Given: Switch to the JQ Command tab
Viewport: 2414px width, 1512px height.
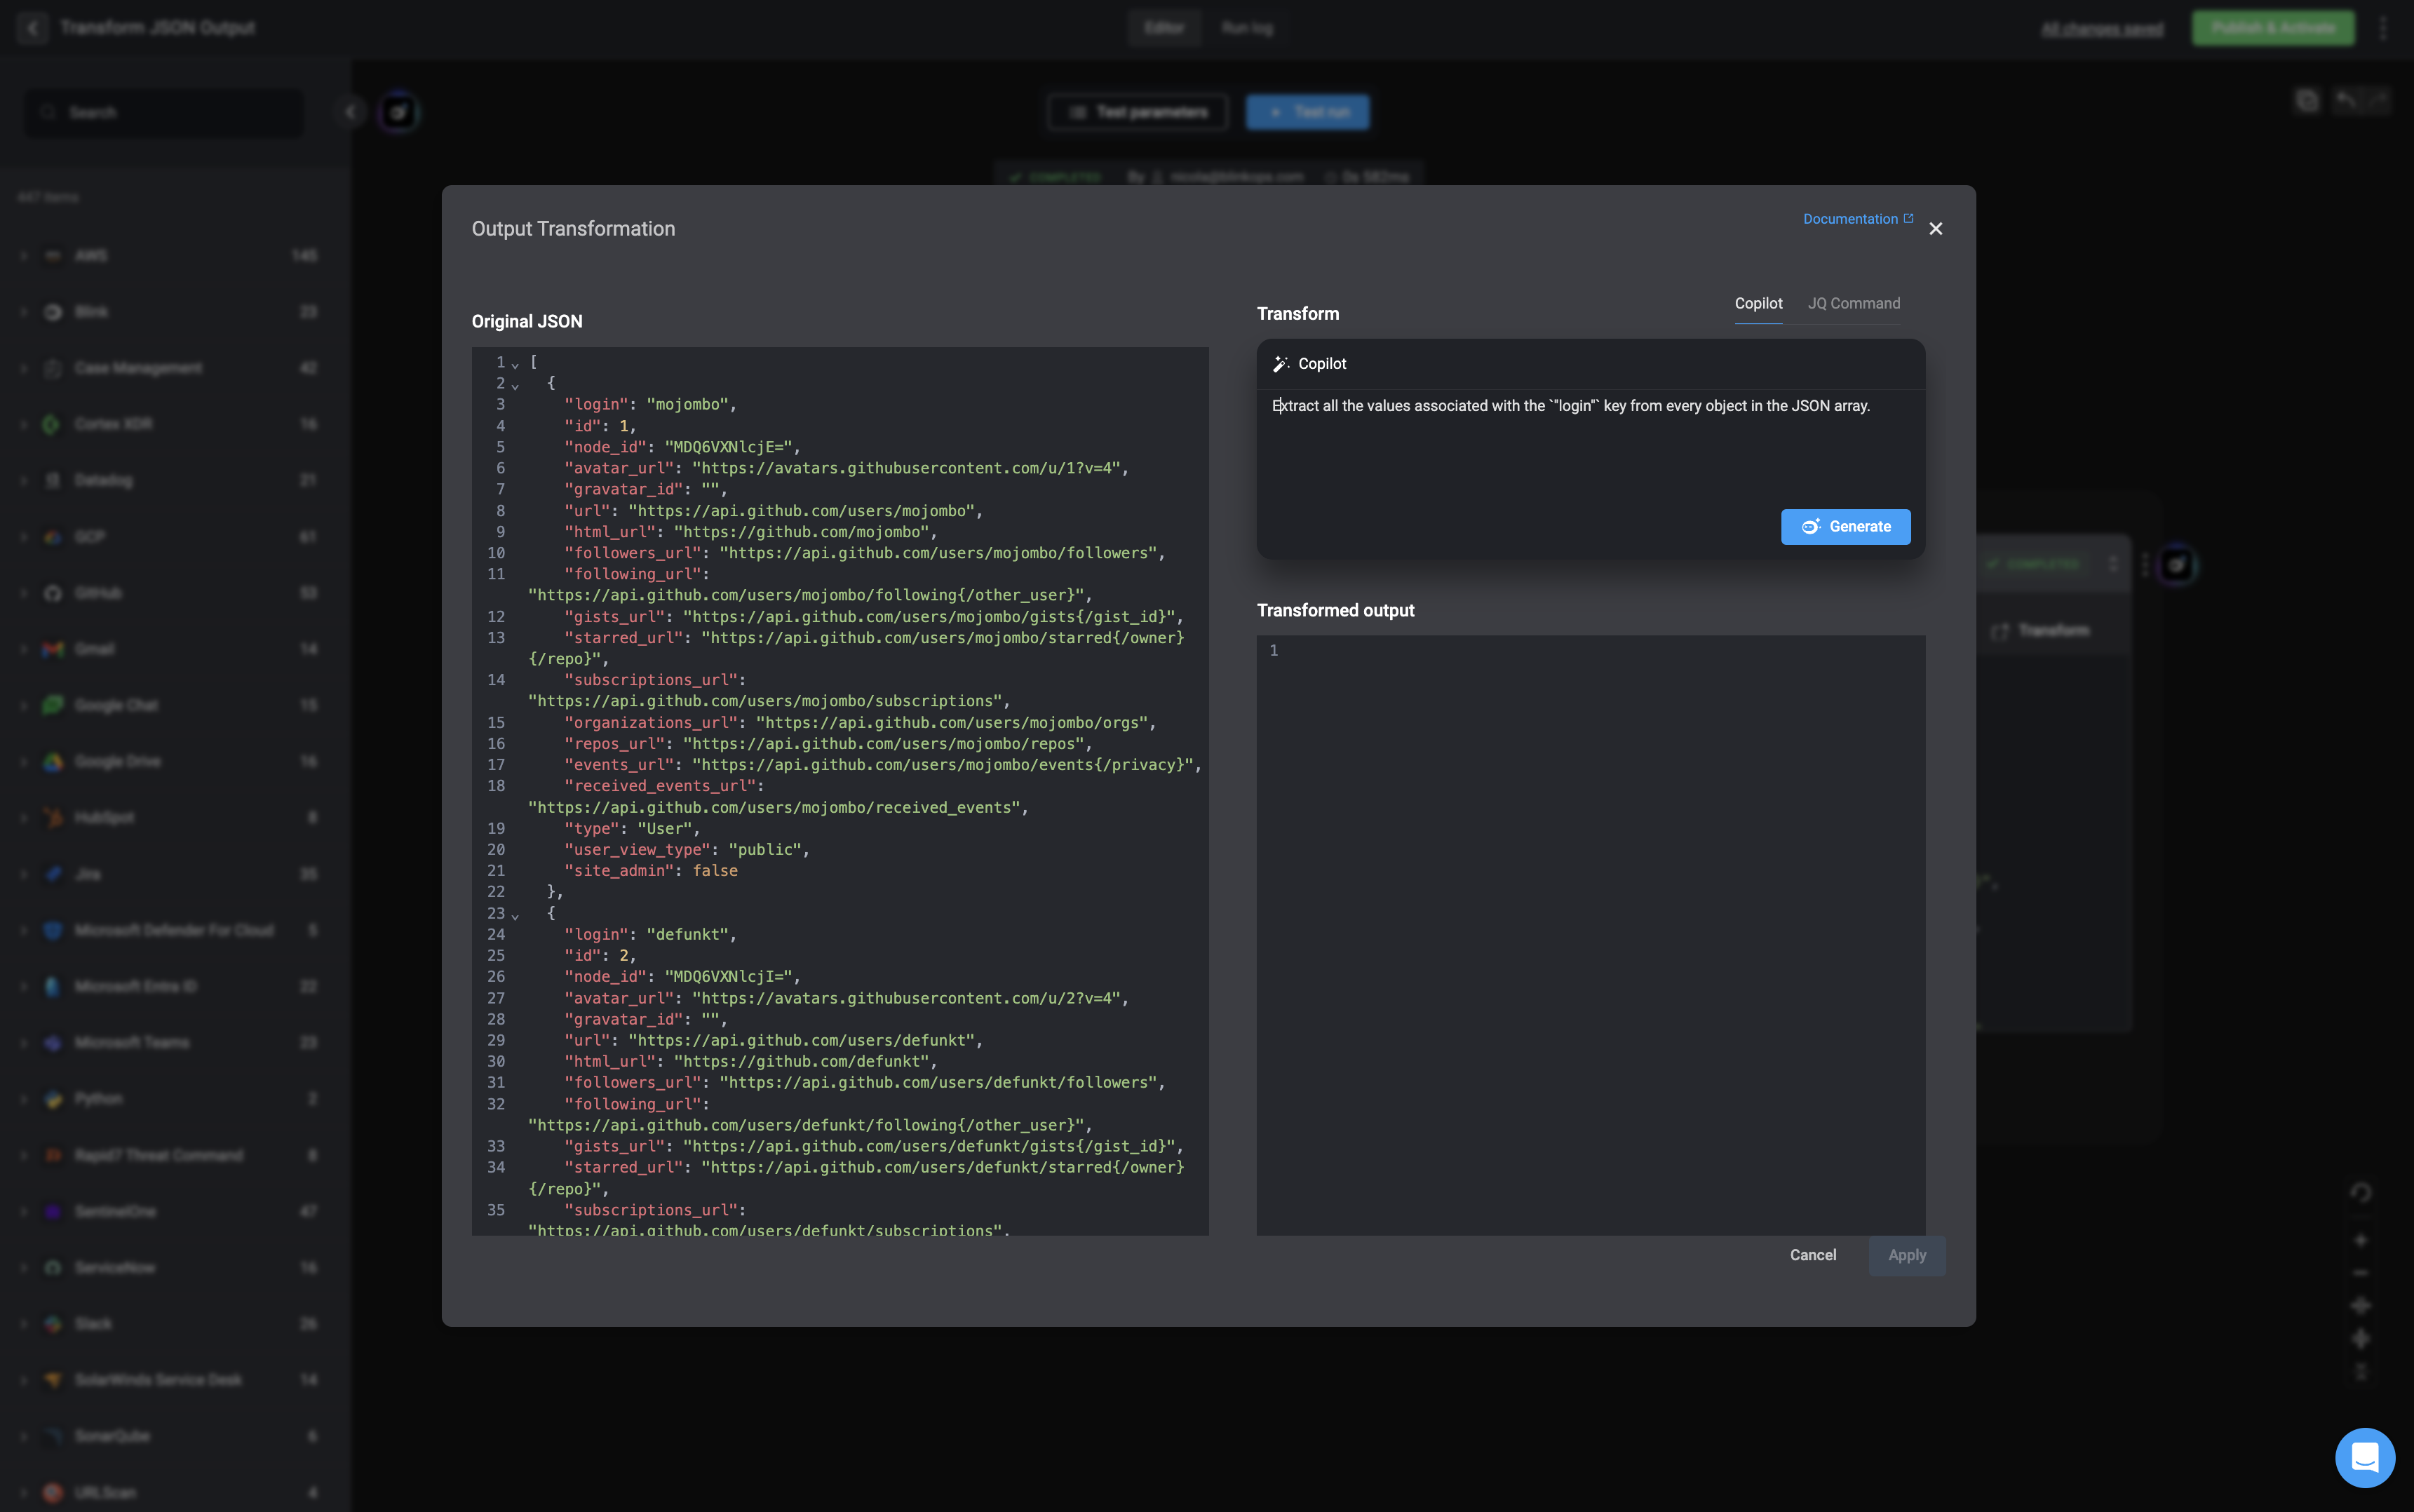Looking at the screenshot, I should (1853, 303).
